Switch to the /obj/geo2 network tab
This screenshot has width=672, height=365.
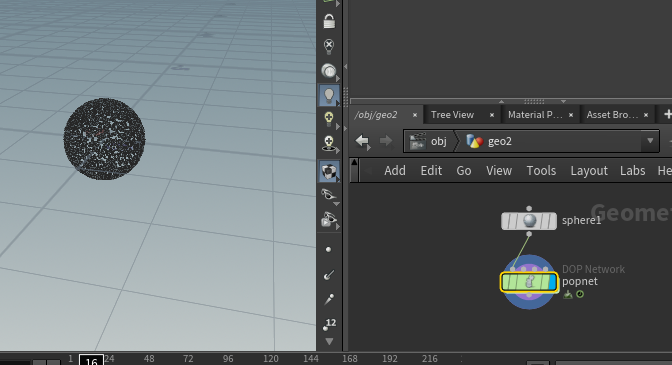tap(376, 115)
